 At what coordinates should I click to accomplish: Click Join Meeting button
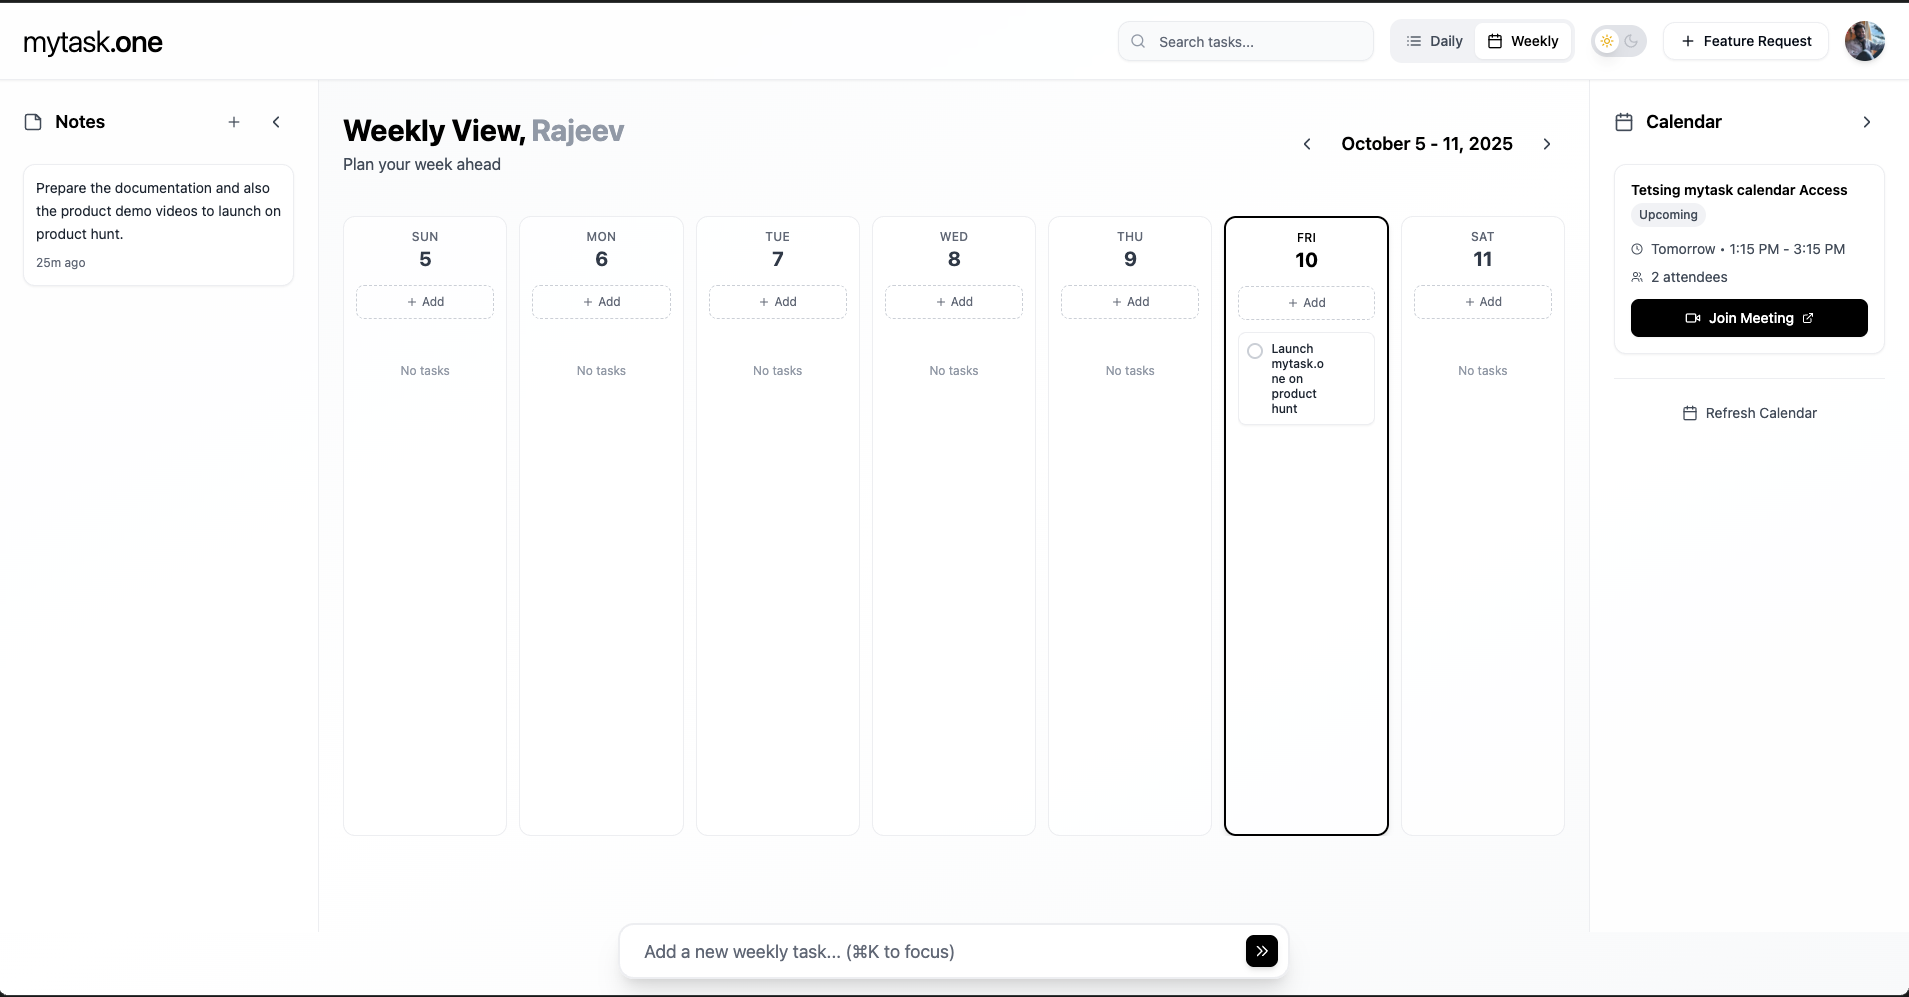coord(1749,318)
